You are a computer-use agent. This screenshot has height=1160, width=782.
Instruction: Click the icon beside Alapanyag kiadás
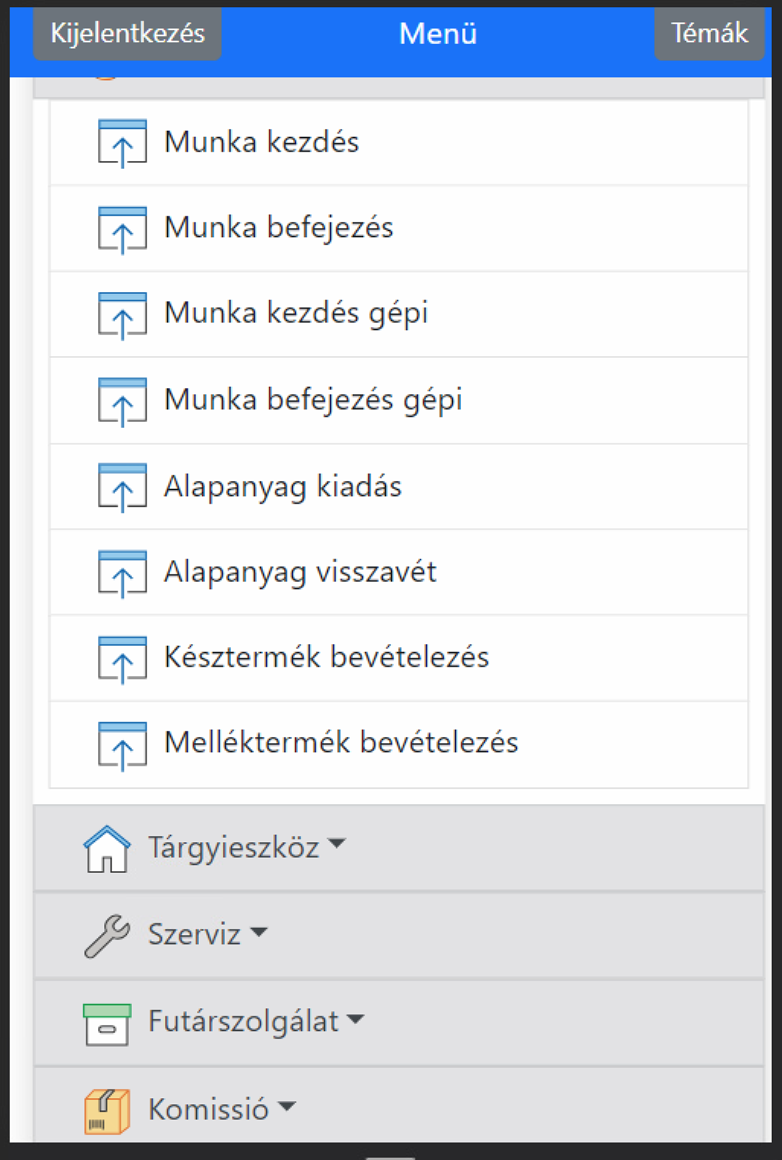[122, 487]
